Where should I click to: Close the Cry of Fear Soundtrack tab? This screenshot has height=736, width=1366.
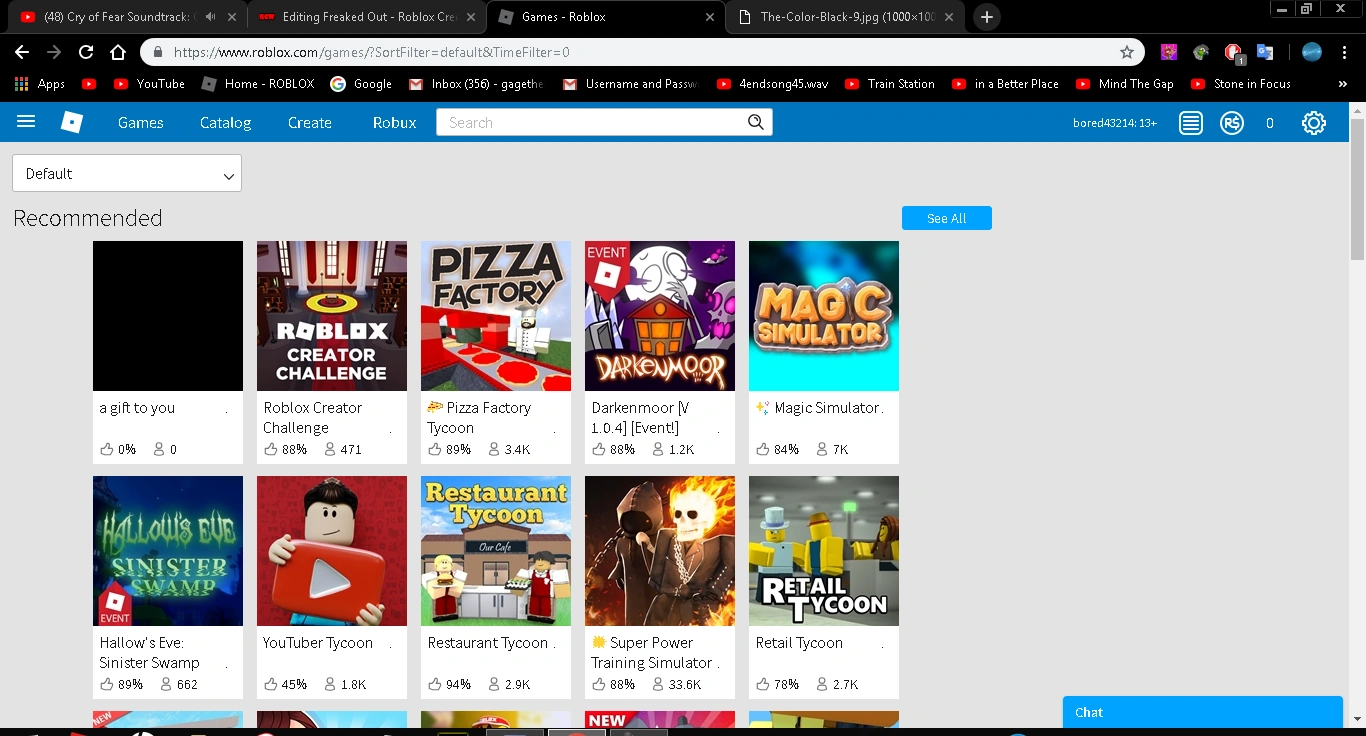coord(232,17)
